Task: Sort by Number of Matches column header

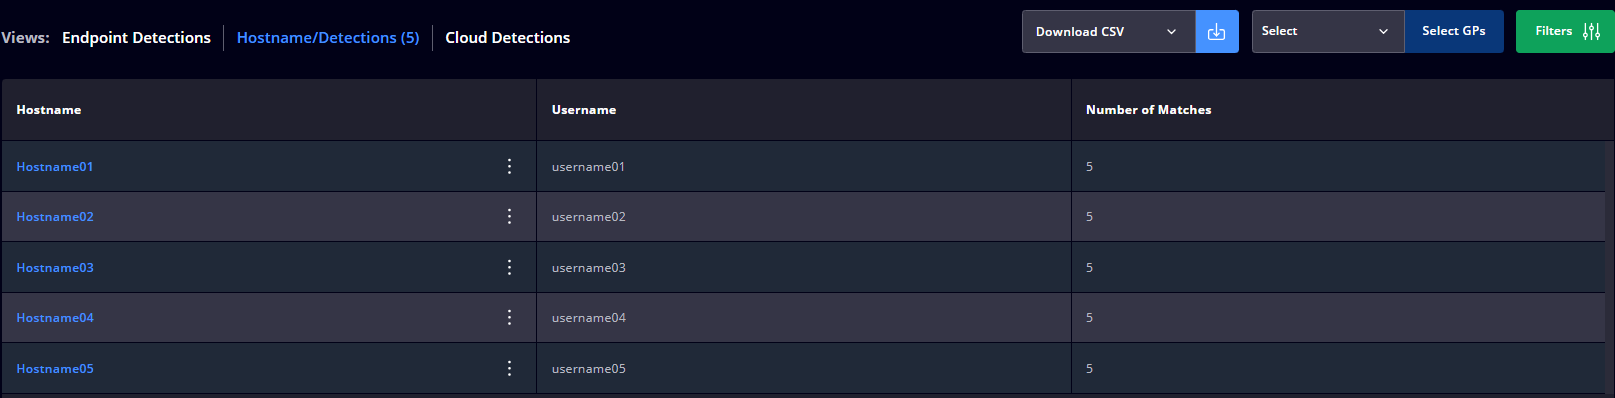Action: point(1148,110)
